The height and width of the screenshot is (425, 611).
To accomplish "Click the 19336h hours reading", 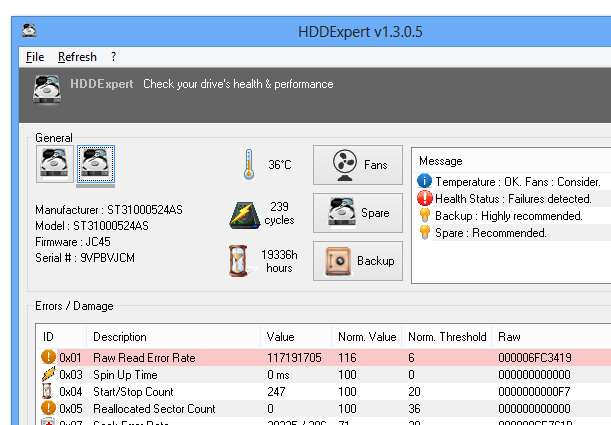I will (279, 261).
